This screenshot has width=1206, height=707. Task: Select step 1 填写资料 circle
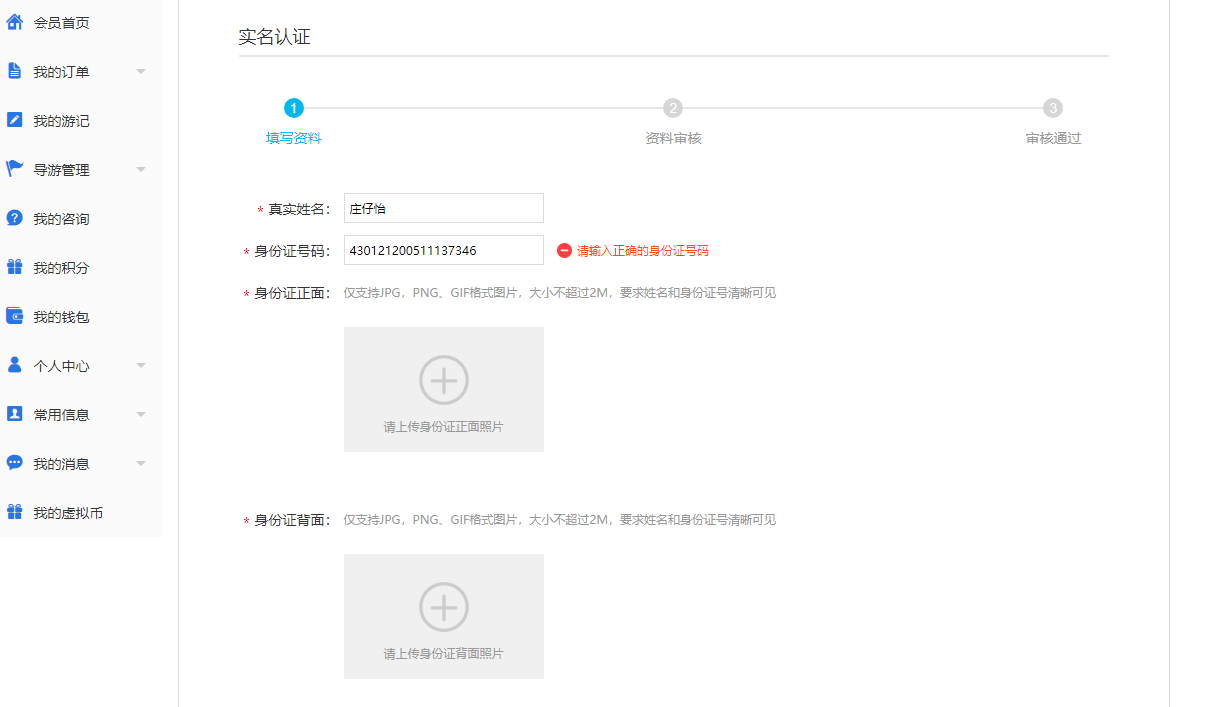coord(294,108)
